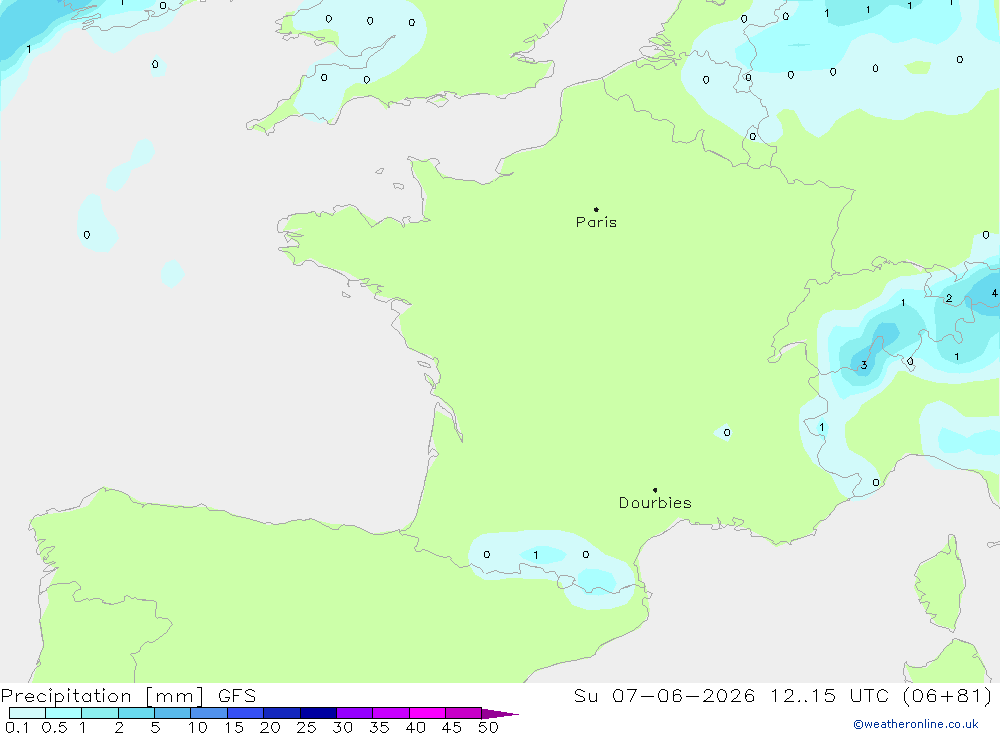Image resolution: width=1000 pixels, height=733 pixels.
Task: Click the legend arrow tip above 50
Action: [x=499, y=714]
